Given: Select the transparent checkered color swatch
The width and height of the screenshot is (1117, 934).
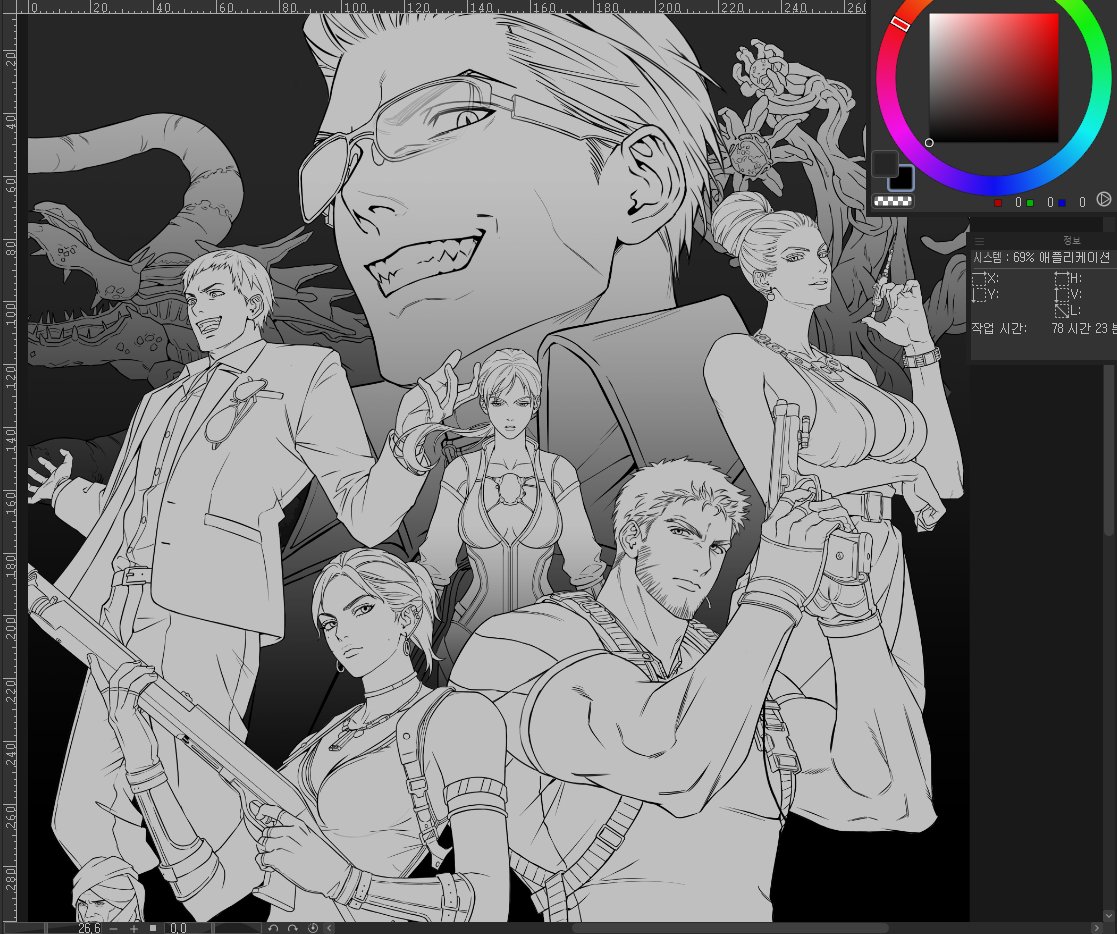Looking at the screenshot, I should [x=893, y=202].
